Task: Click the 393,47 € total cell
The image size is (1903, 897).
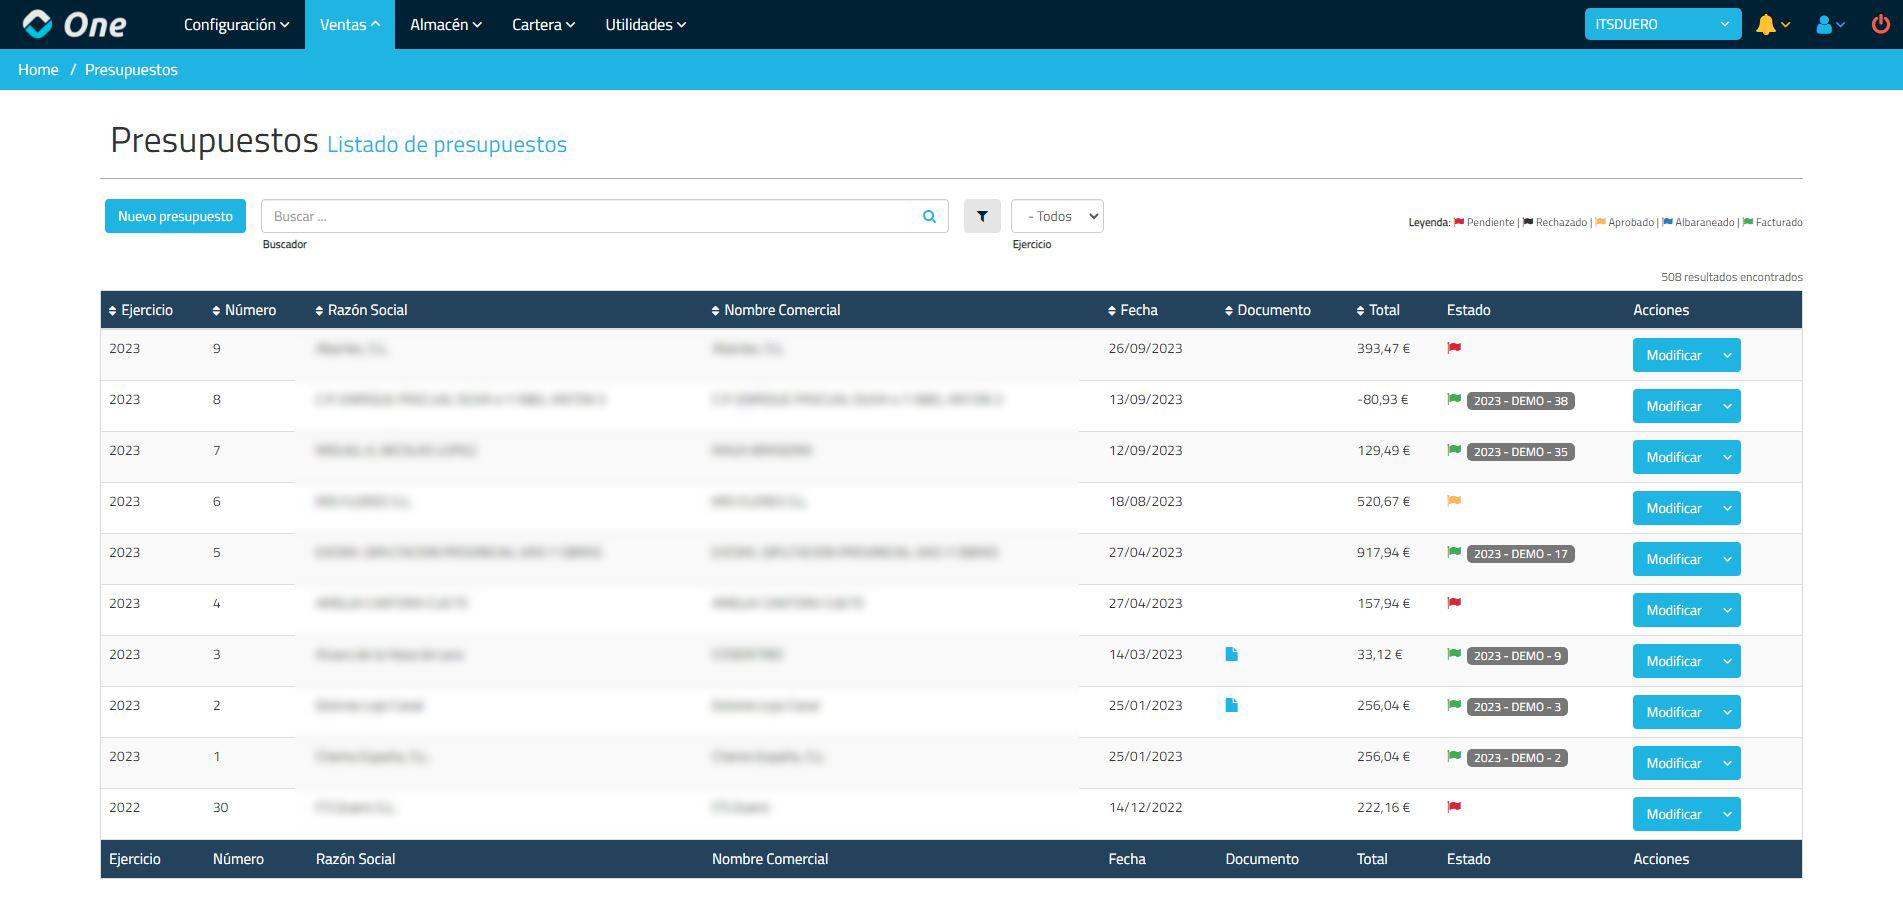Action: (x=1383, y=348)
